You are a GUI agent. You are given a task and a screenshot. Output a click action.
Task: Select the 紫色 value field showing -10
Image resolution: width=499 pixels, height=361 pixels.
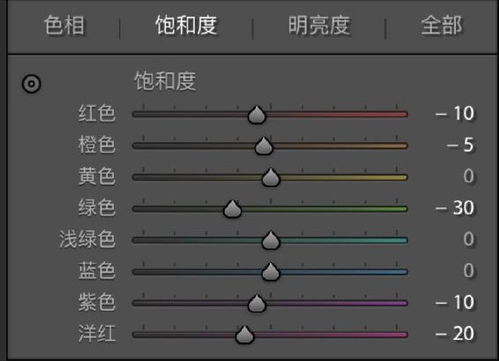454,302
